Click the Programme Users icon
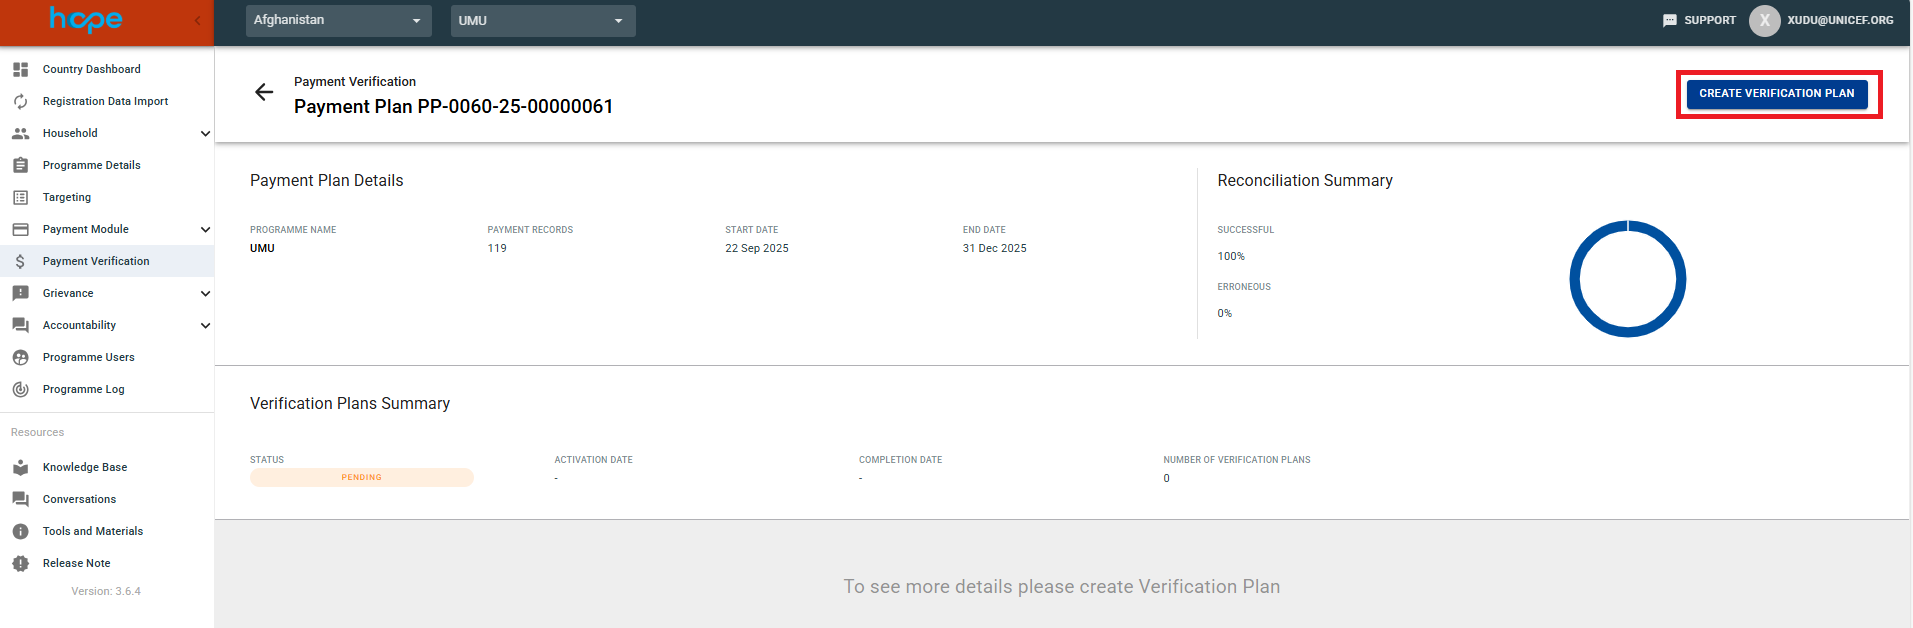 (x=20, y=357)
